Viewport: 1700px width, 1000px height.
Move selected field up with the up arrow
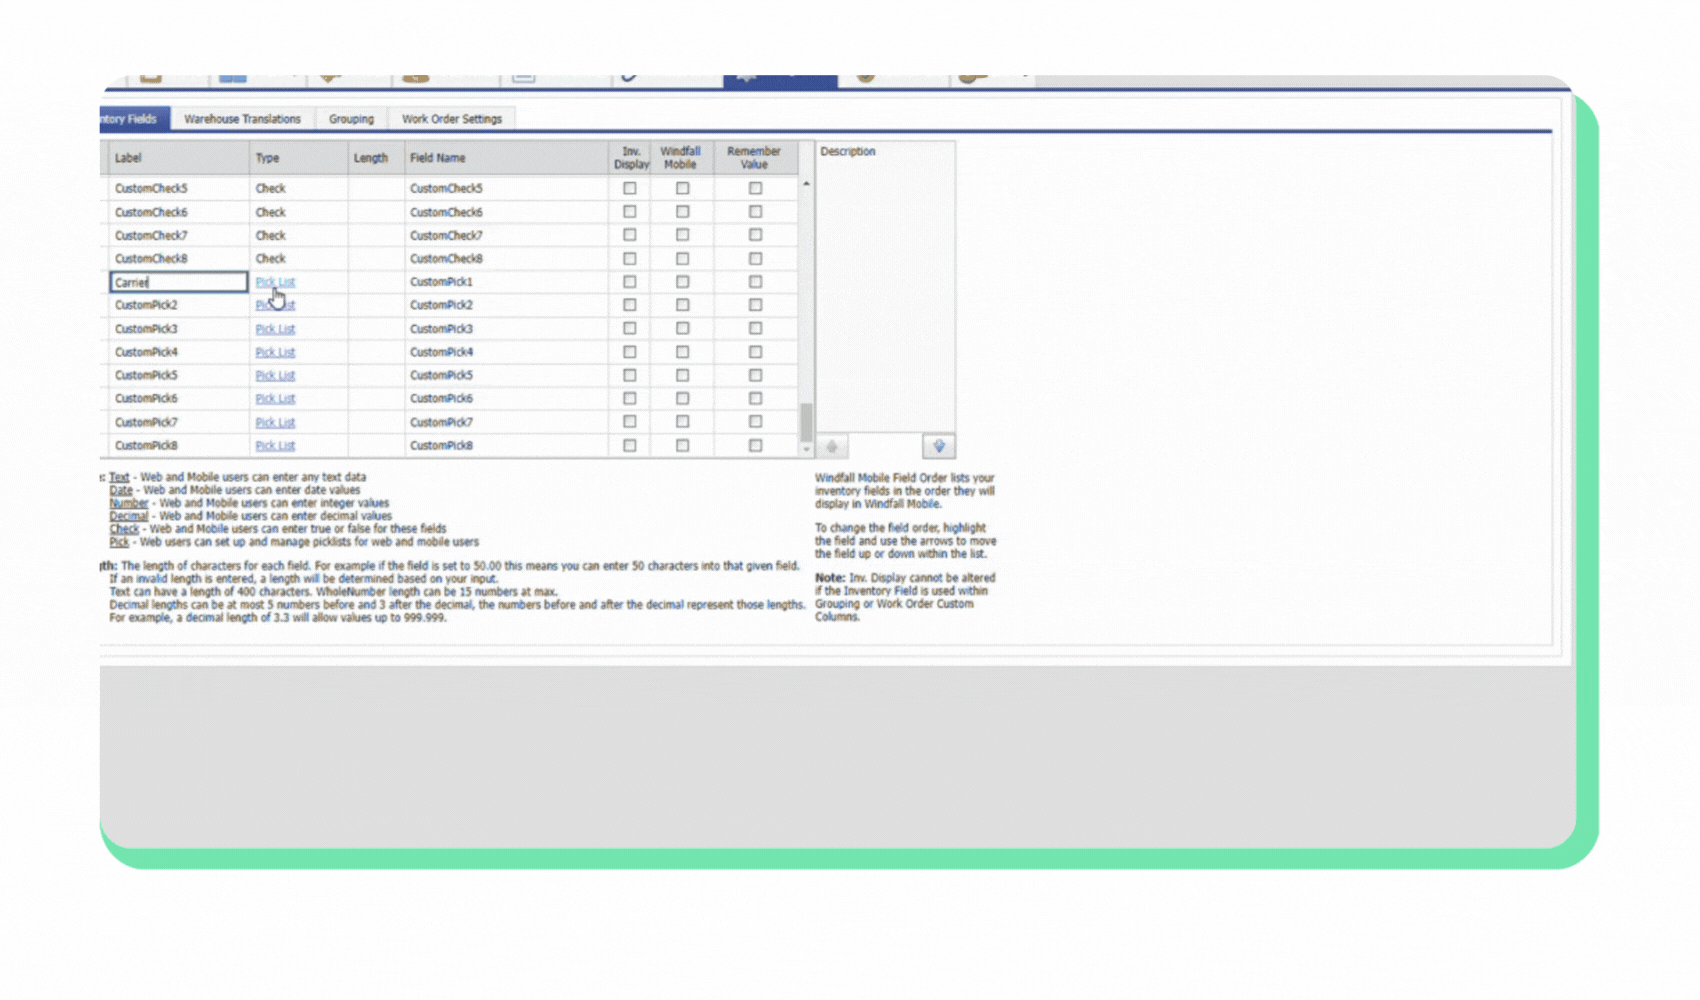[x=831, y=447]
